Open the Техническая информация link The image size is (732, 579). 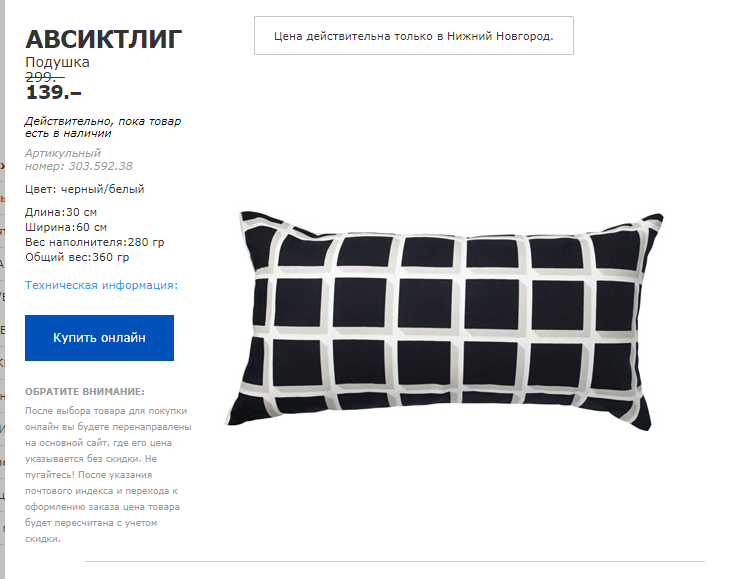pyautogui.click(x=101, y=285)
